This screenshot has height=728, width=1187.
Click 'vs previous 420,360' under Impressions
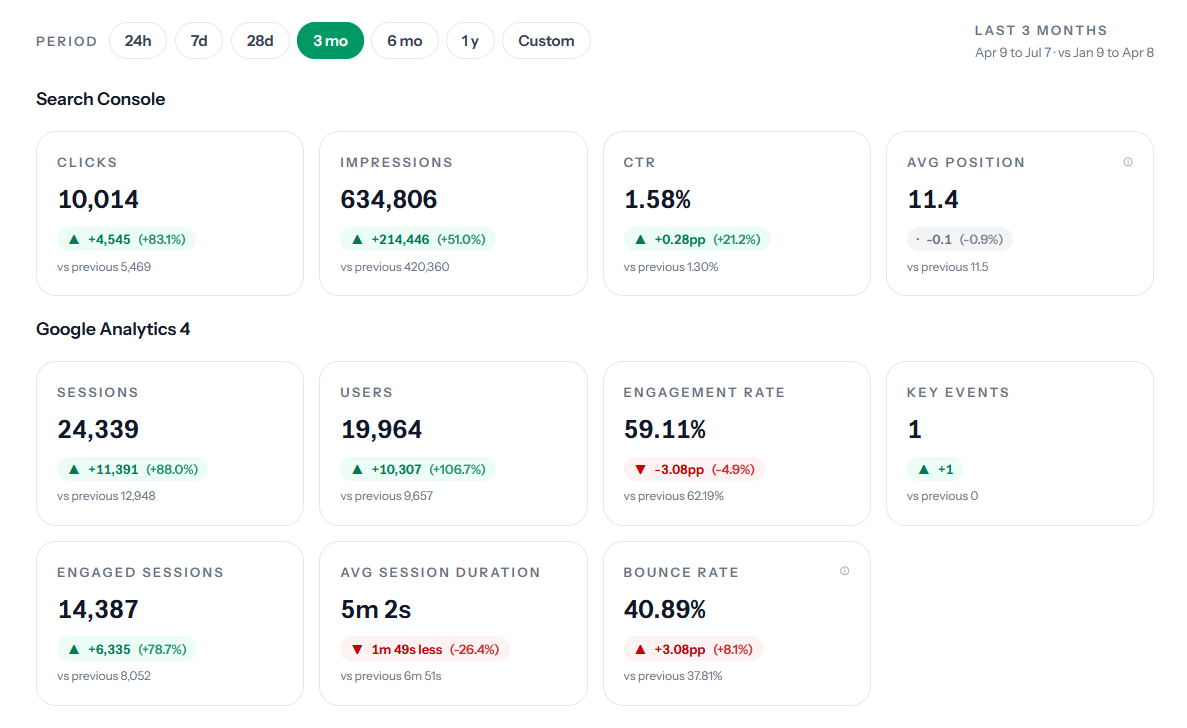tap(394, 267)
